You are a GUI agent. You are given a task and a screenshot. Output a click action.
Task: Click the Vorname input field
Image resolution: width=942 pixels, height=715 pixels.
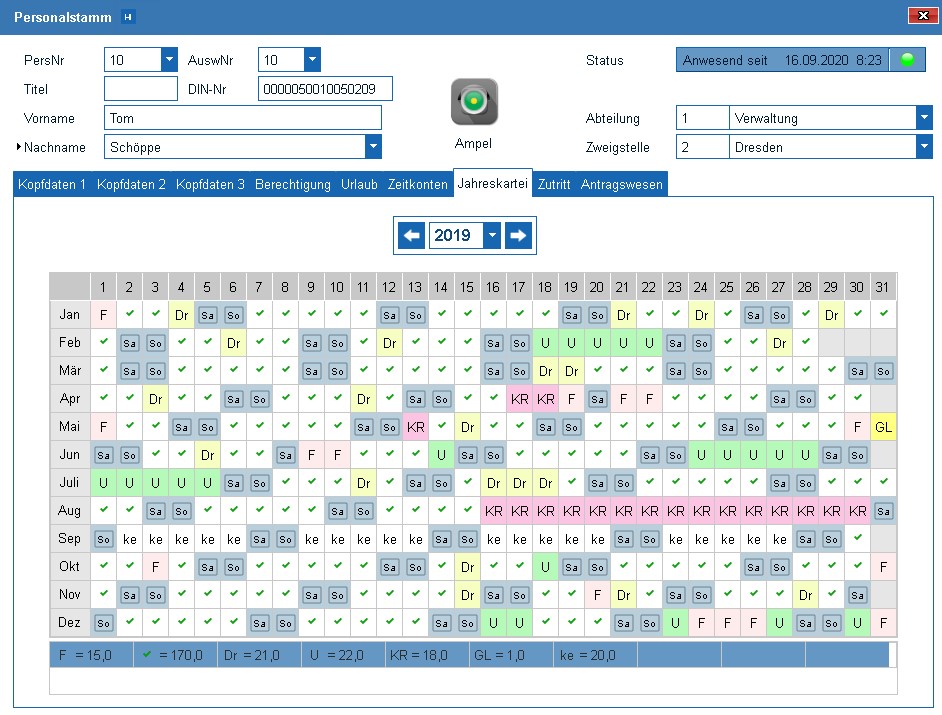[242, 118]
